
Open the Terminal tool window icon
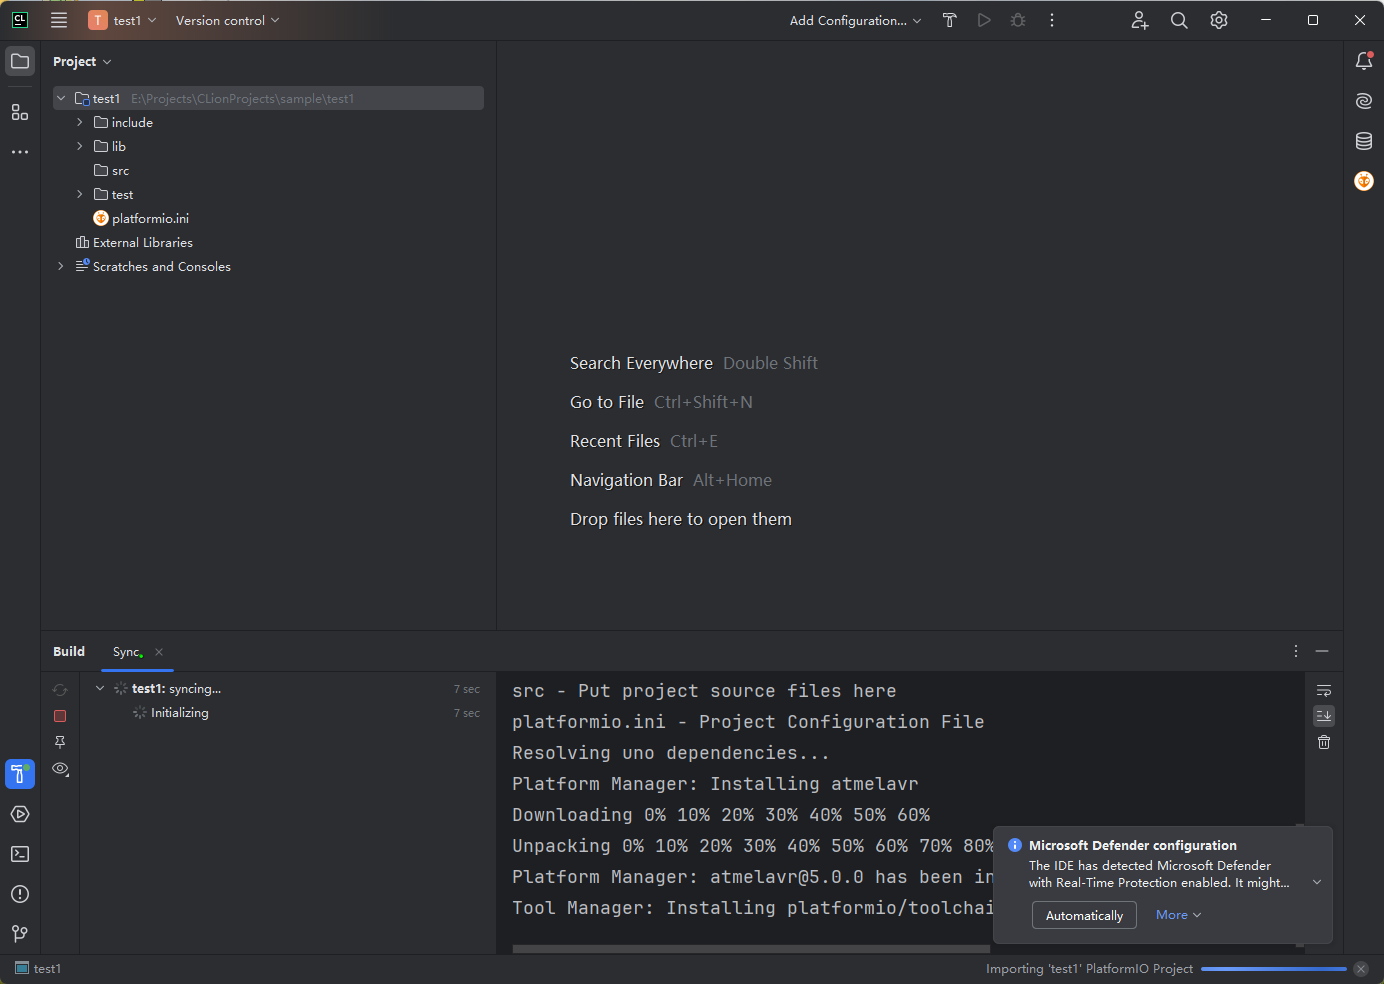click(20, 854)
